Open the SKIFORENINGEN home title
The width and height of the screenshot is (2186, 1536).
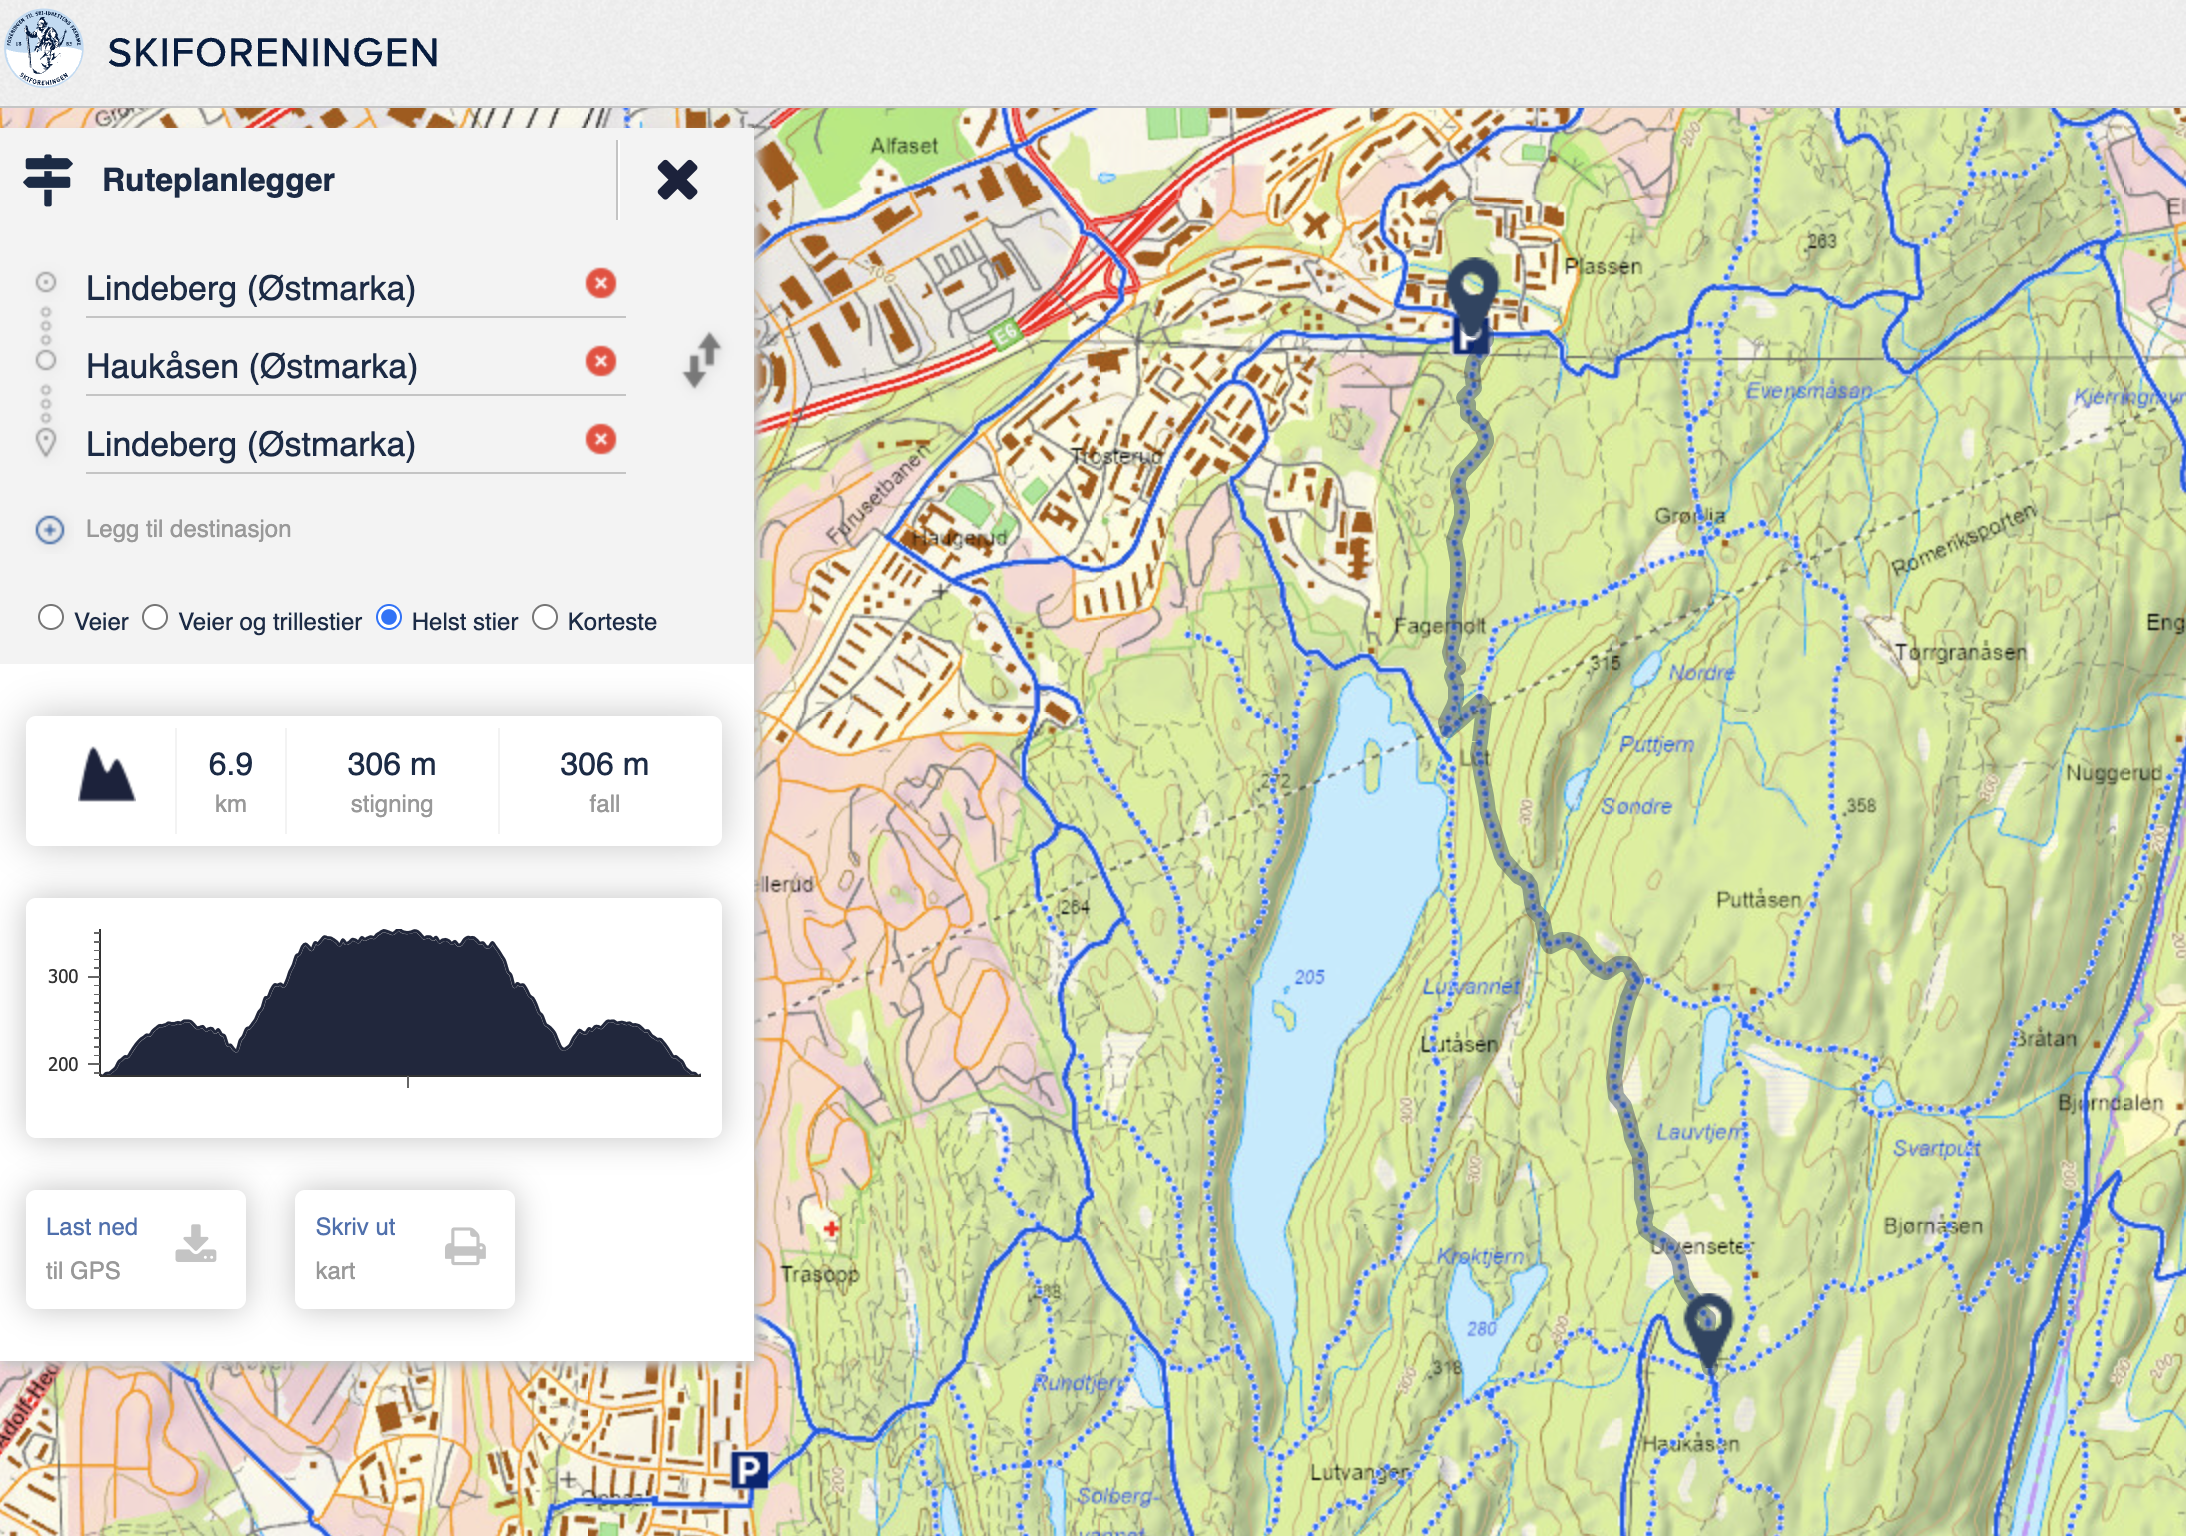(273, 53)
